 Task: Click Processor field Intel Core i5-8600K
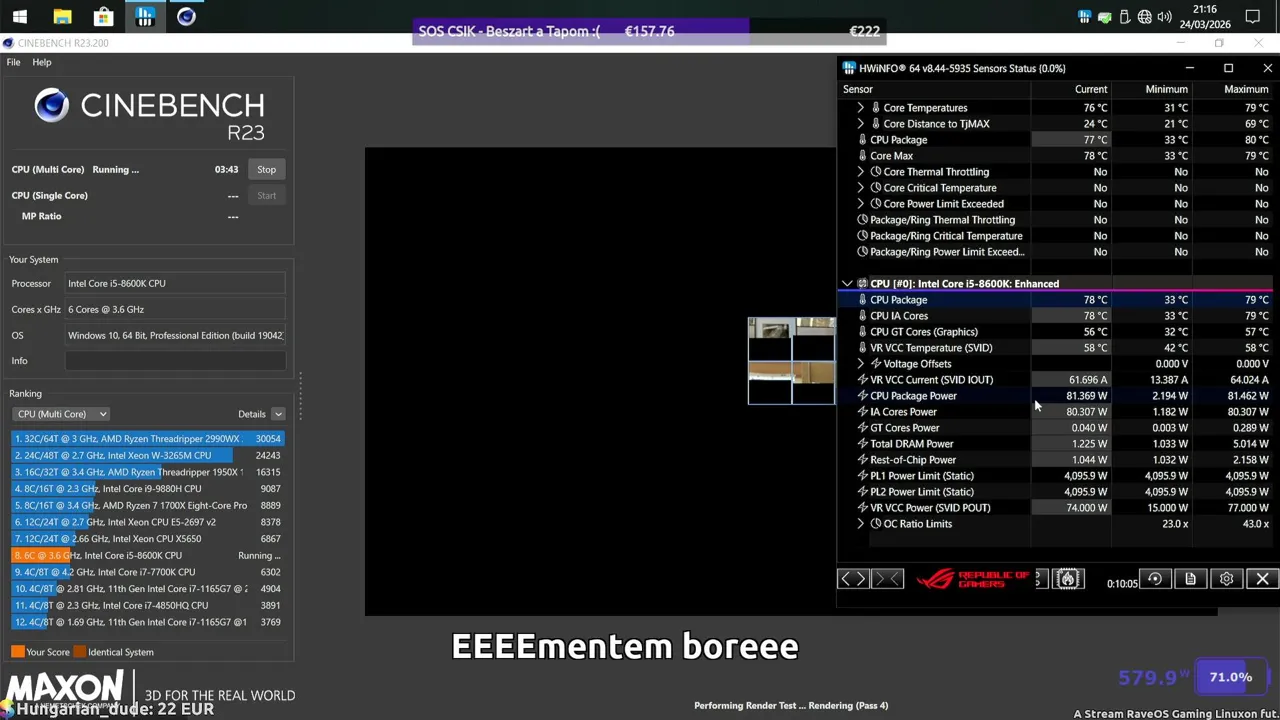[175, 284]
